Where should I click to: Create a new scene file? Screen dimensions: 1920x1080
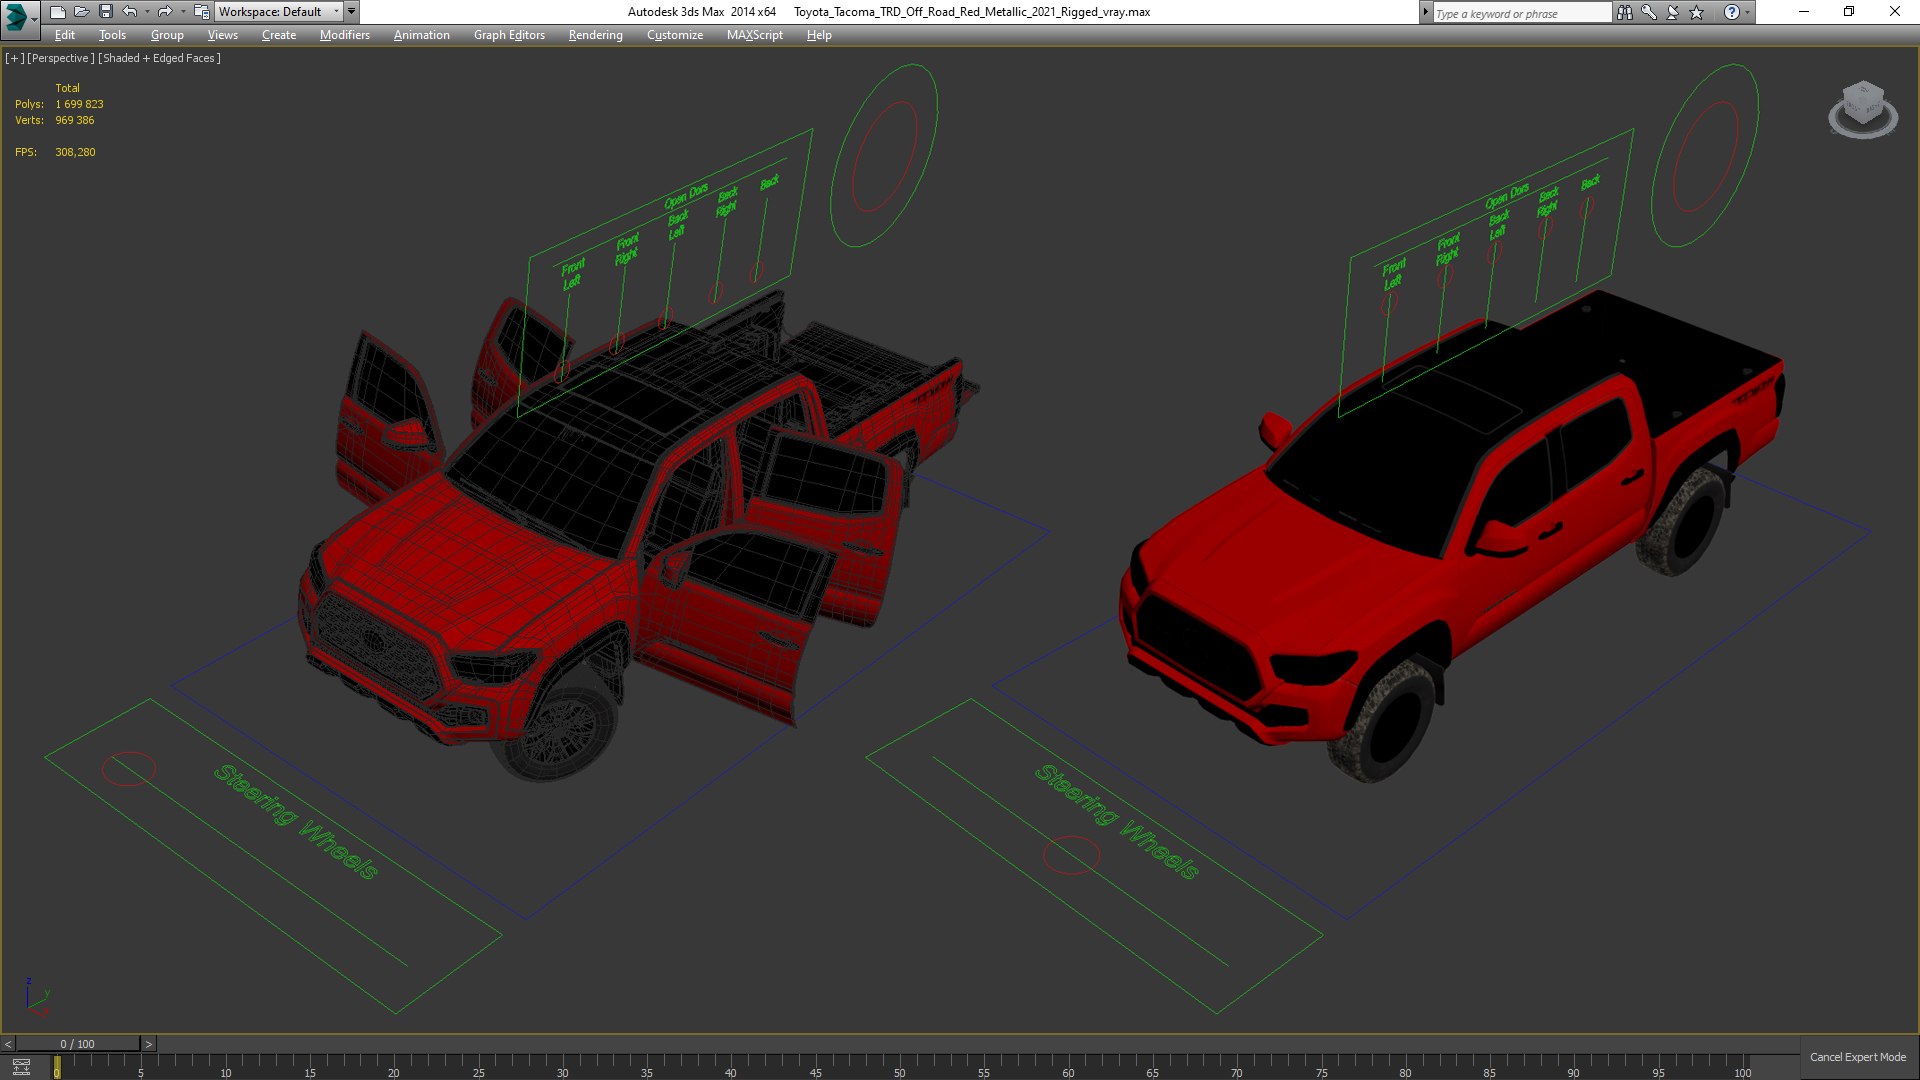click(57, 12)
